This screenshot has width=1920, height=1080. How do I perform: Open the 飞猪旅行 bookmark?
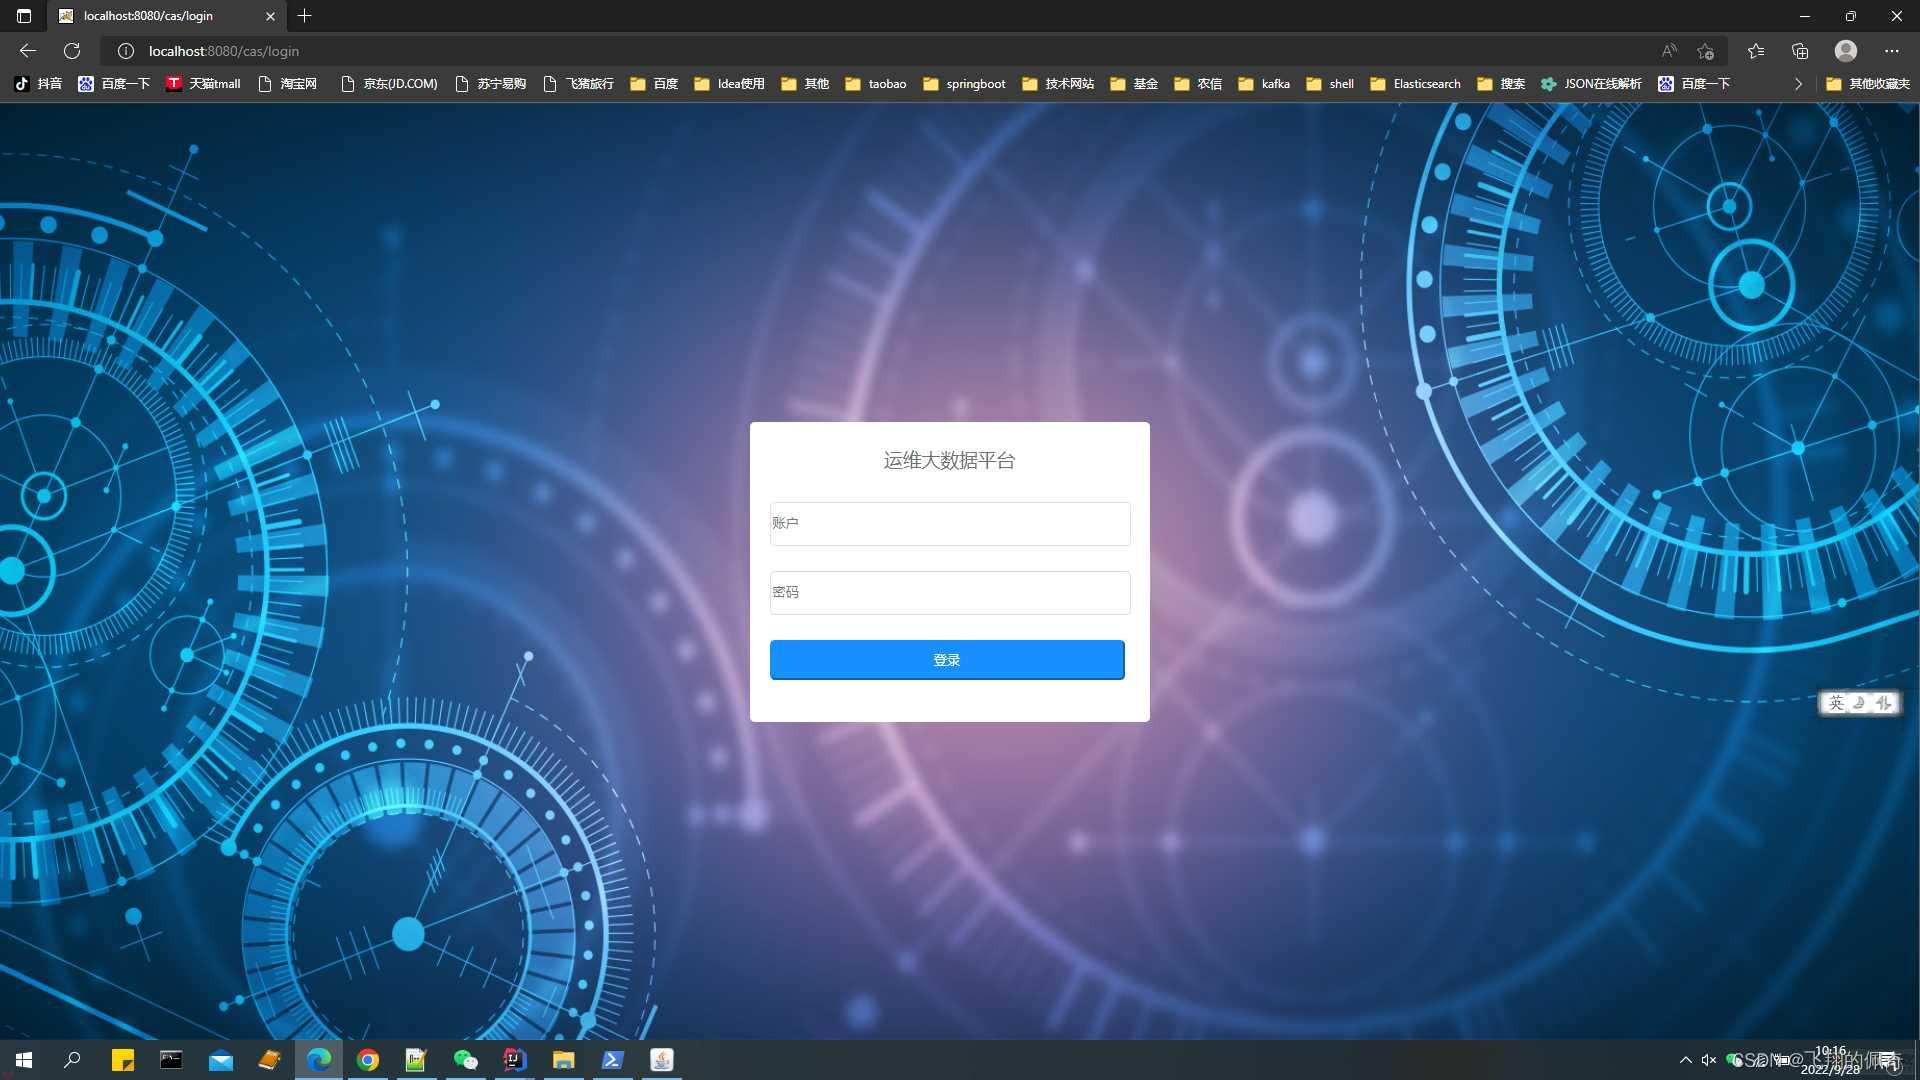point(578,84)
